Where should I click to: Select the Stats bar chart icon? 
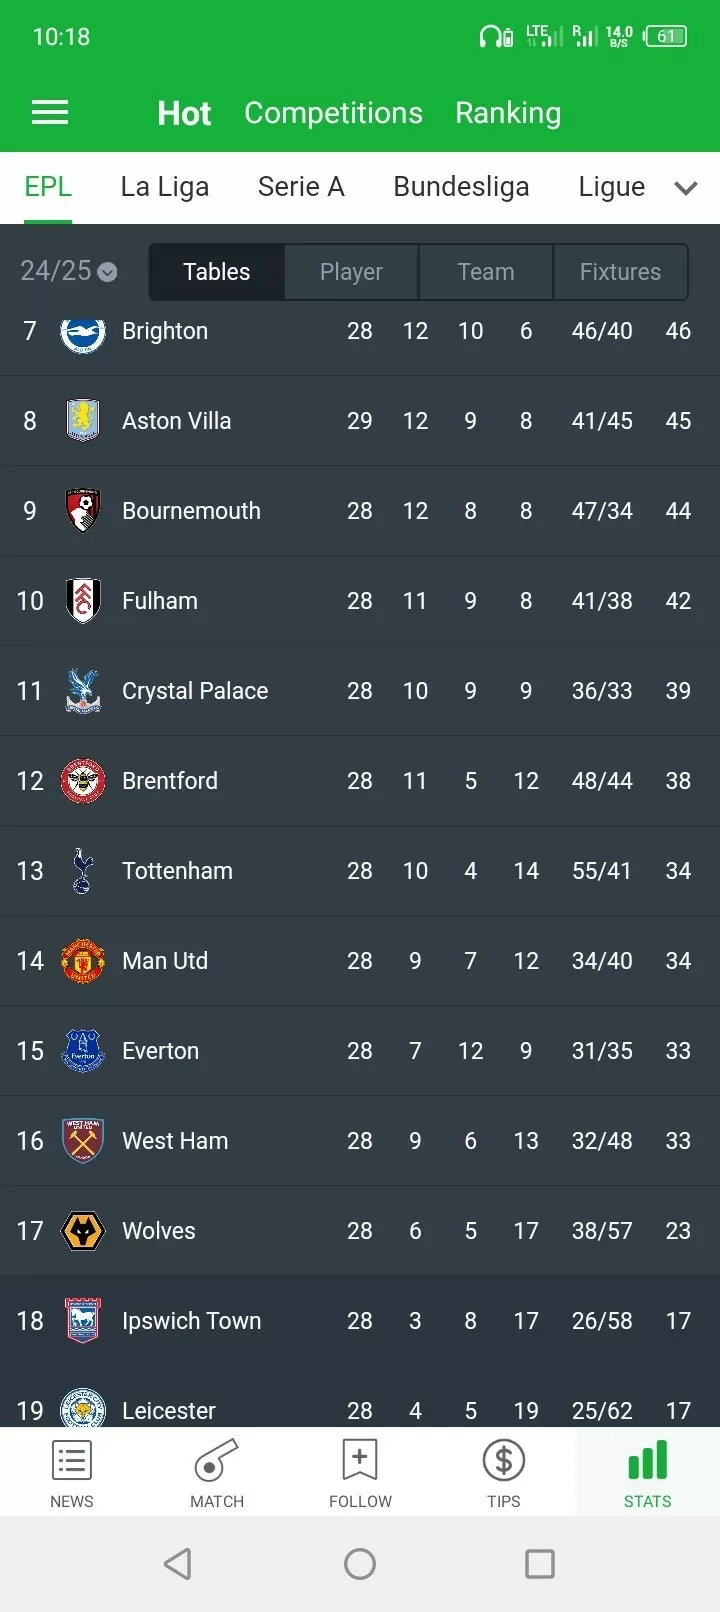click(648, 1461)
